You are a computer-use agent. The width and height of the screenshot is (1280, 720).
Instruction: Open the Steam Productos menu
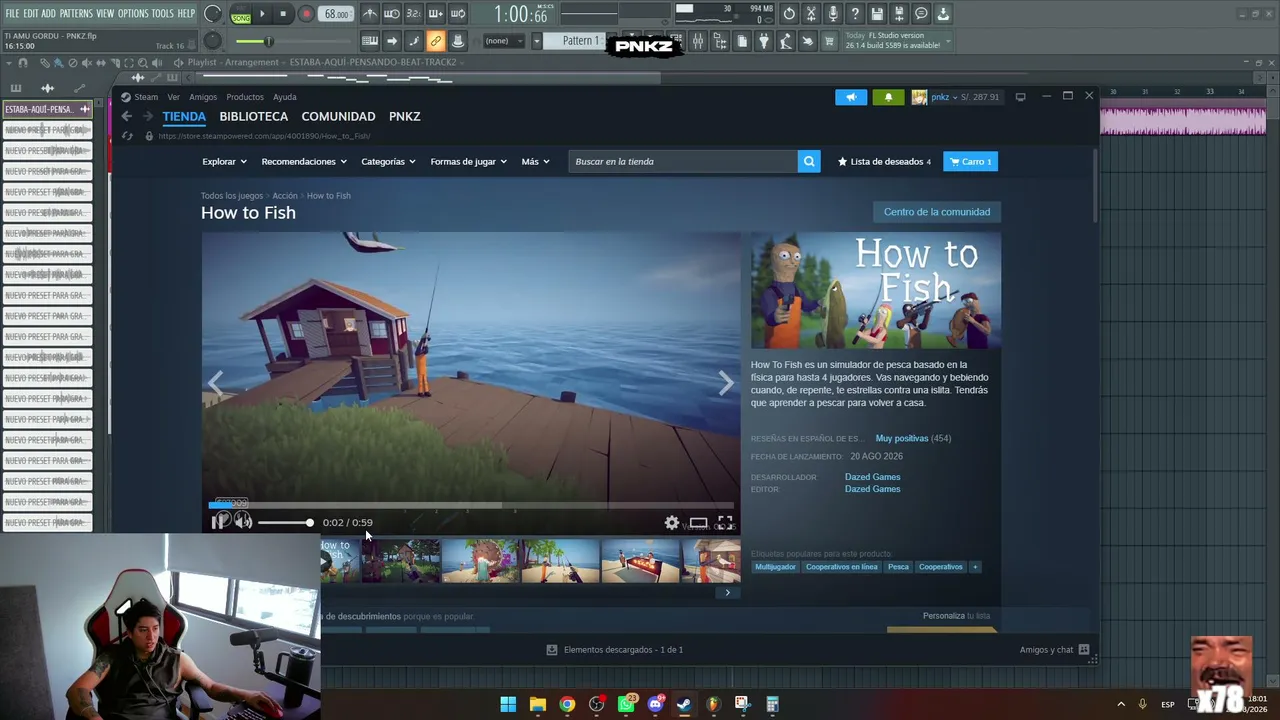point(245,97)
